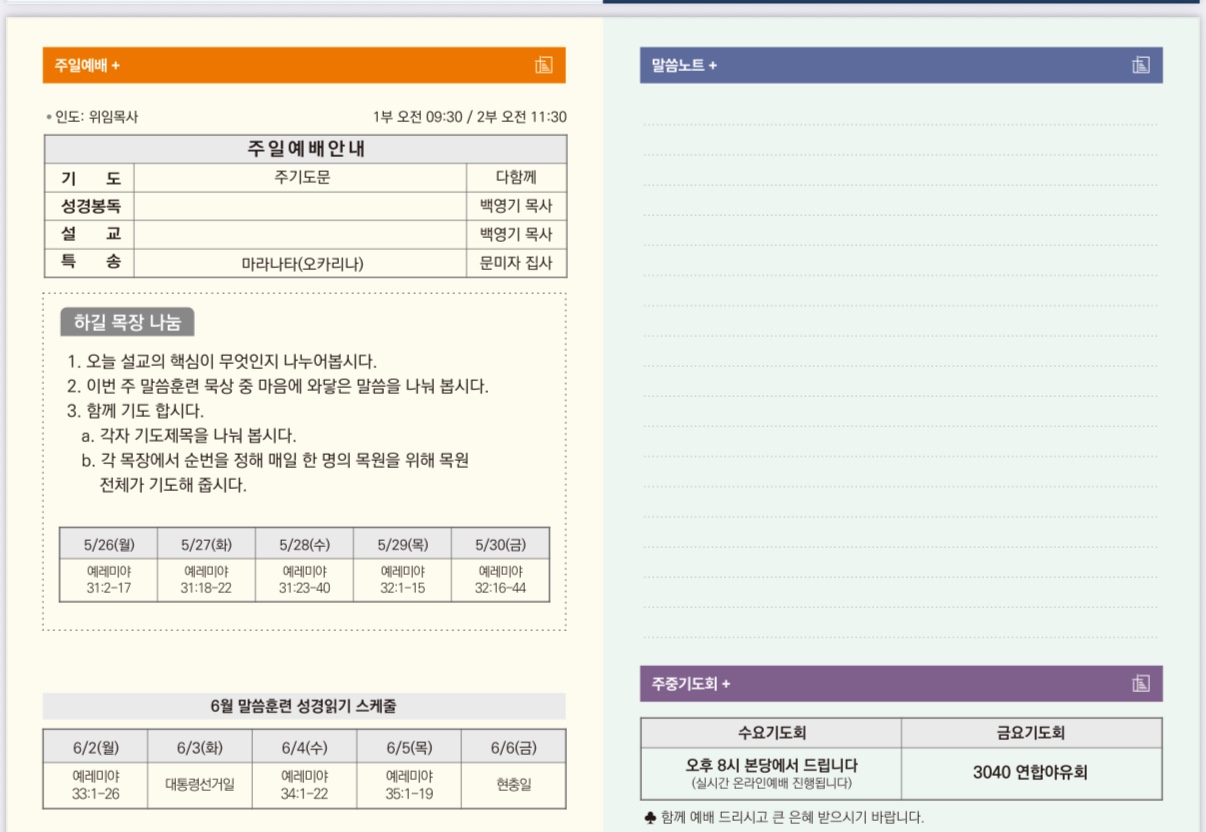
Task: Click the 6월 말씀훈련 성경읽기 스케줄 heading
Action: tap(303, 706)
